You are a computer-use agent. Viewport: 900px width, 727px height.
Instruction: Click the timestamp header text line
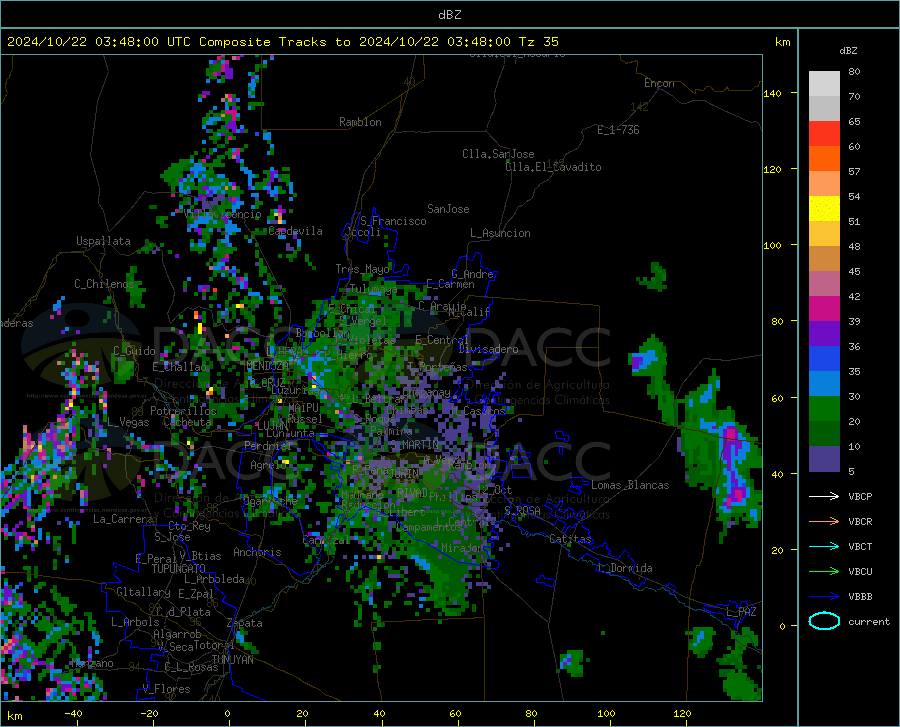point(282,42)
